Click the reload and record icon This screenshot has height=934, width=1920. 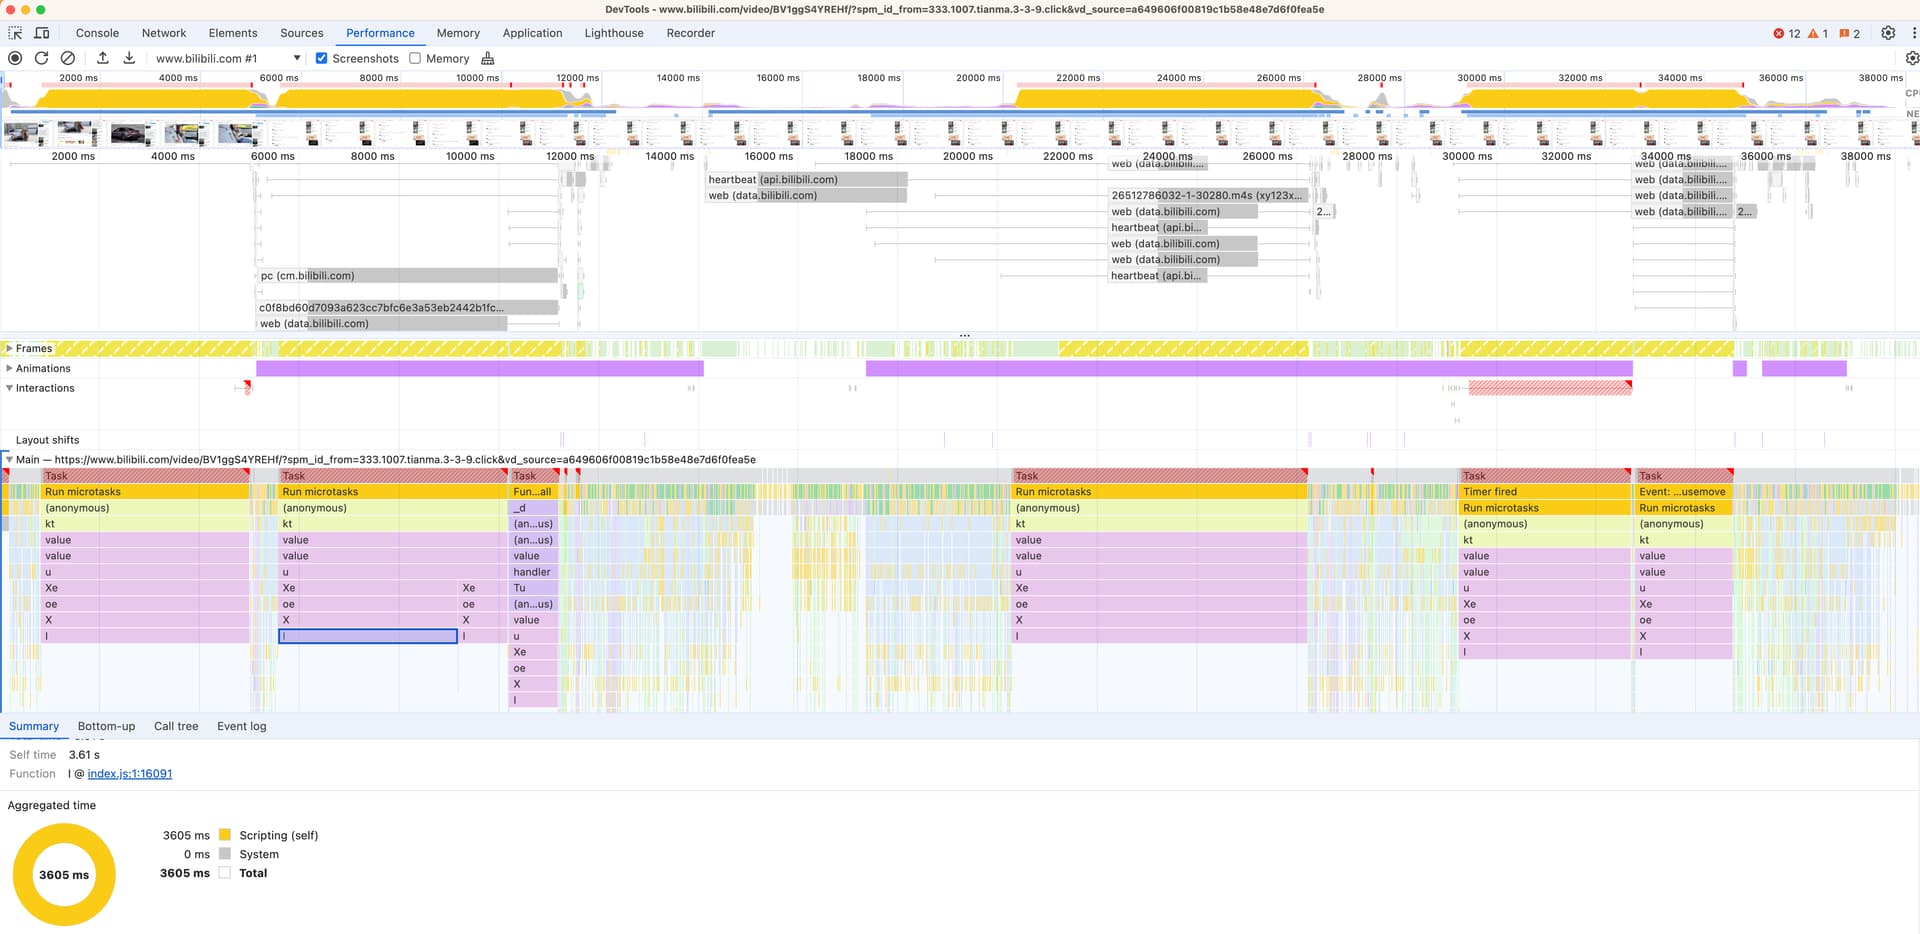41,58
